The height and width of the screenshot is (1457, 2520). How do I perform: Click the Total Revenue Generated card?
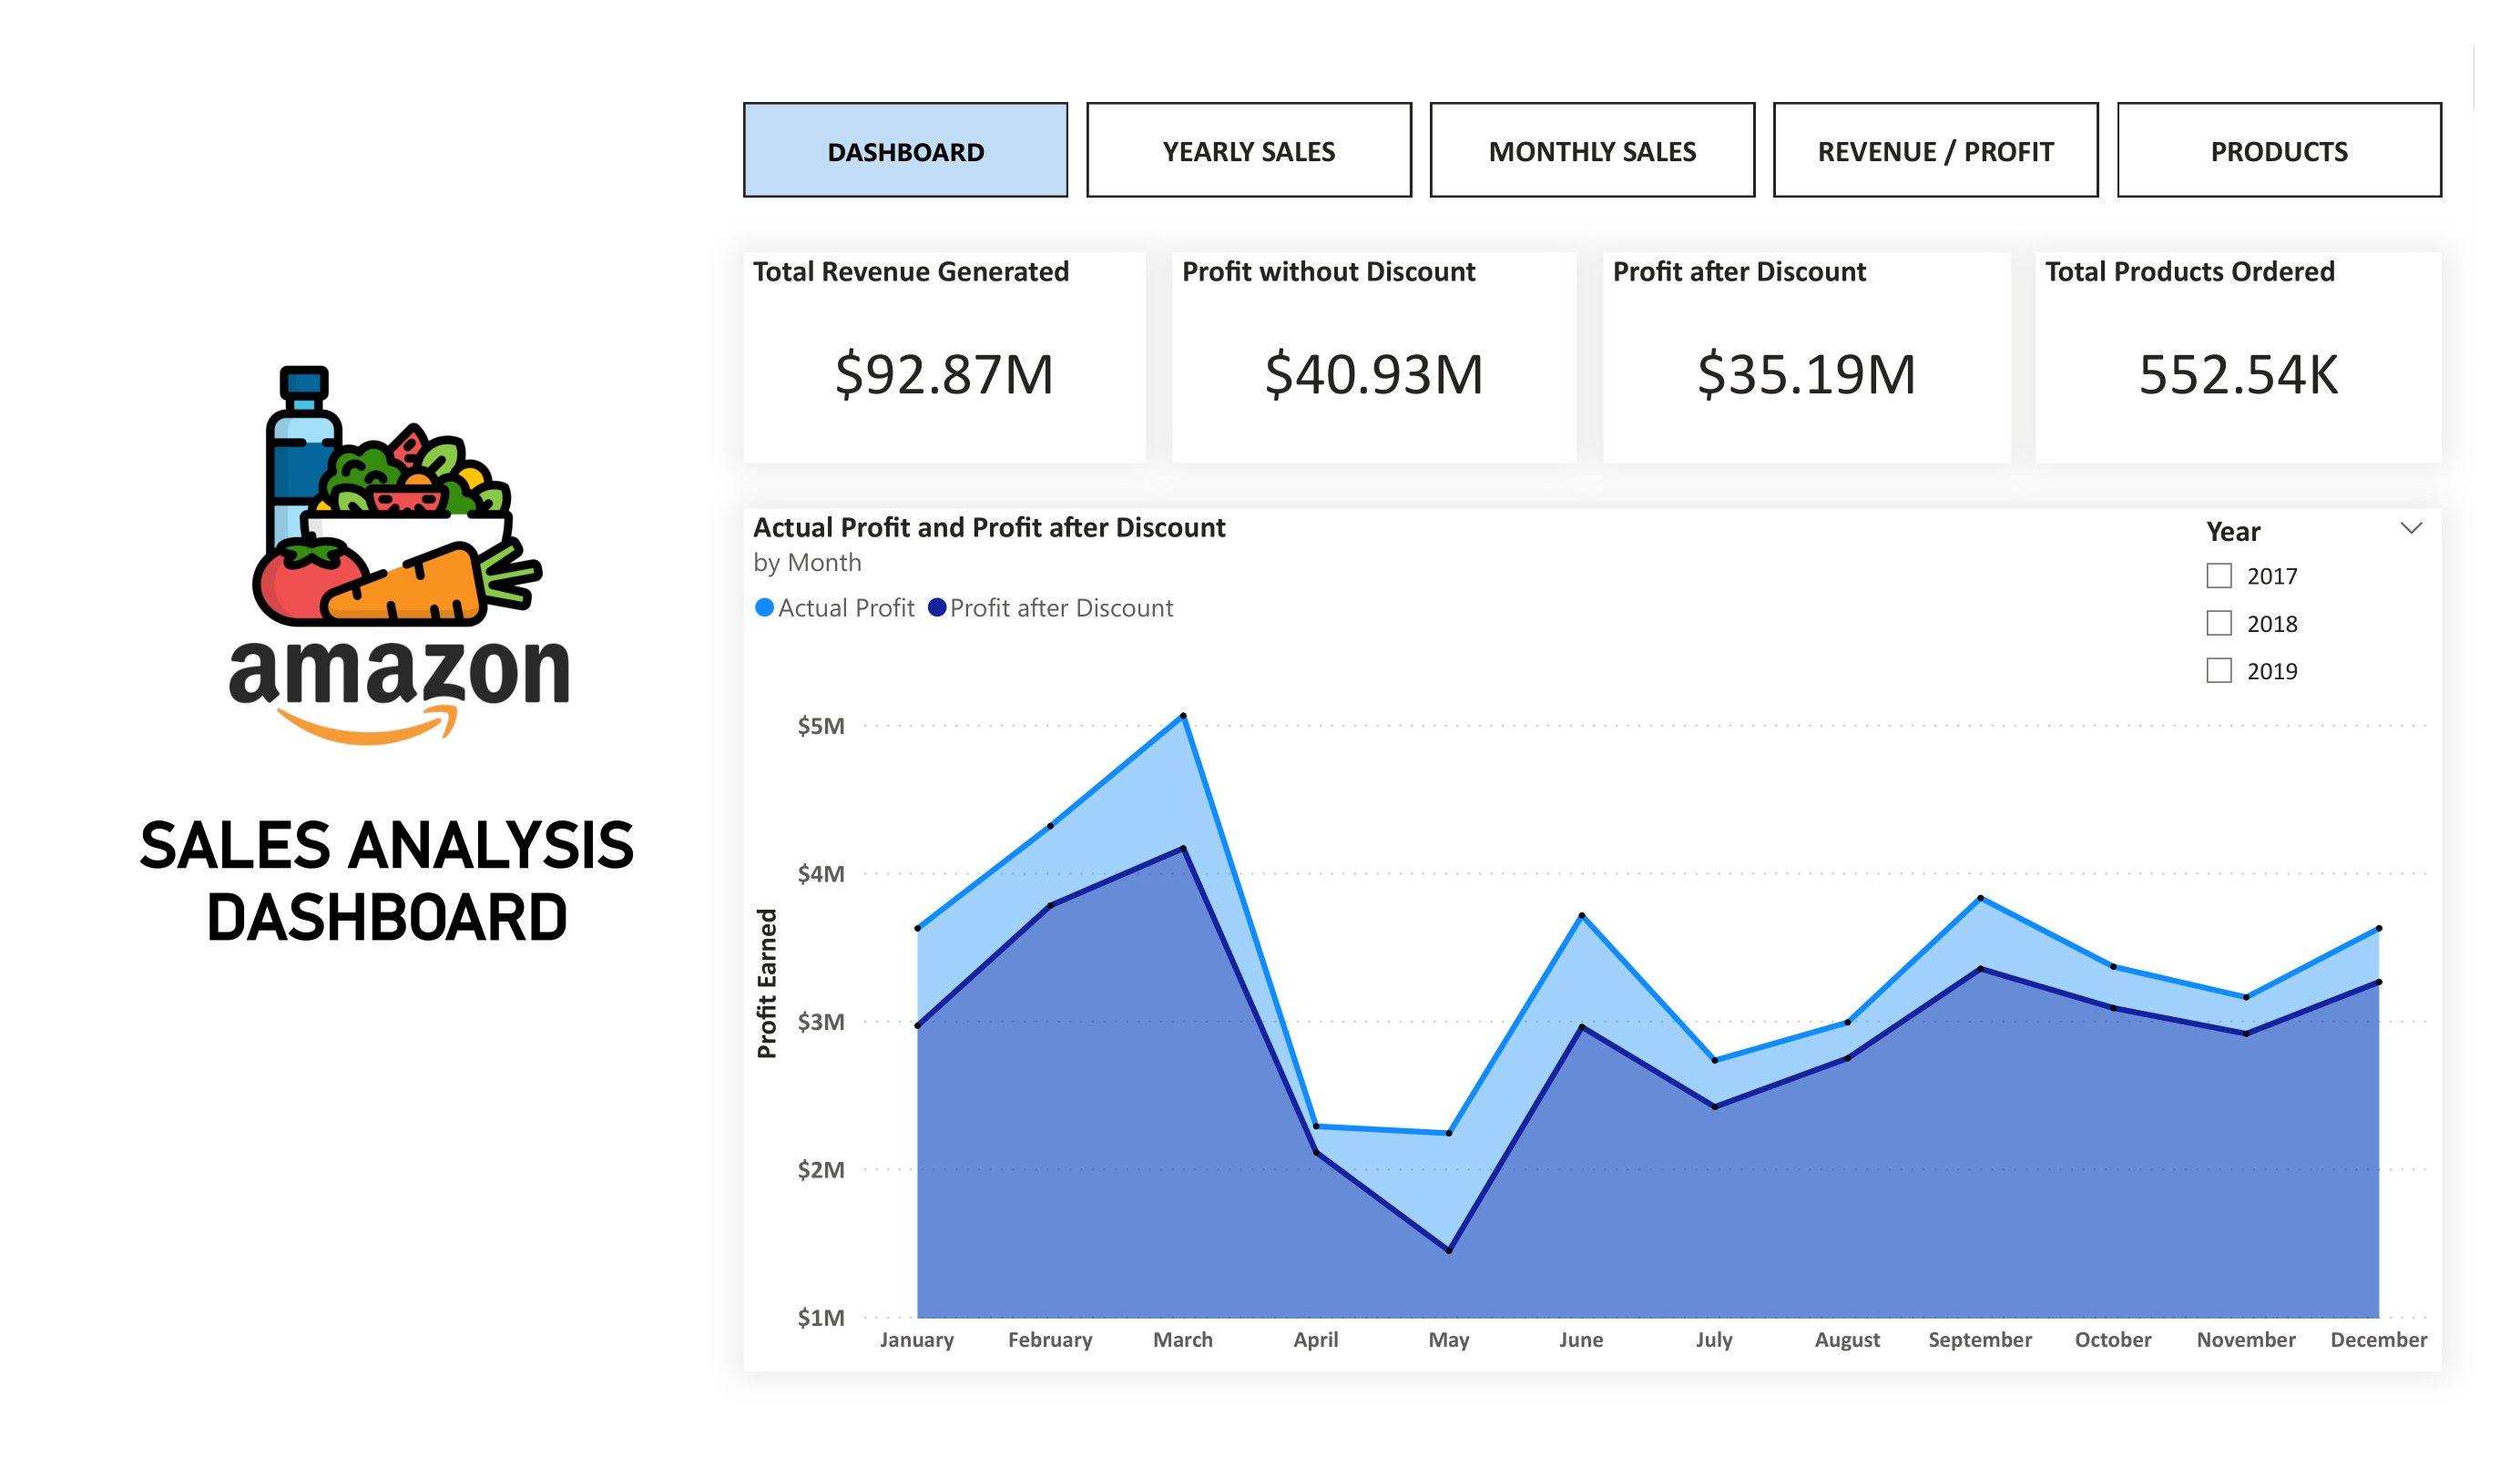944,358
